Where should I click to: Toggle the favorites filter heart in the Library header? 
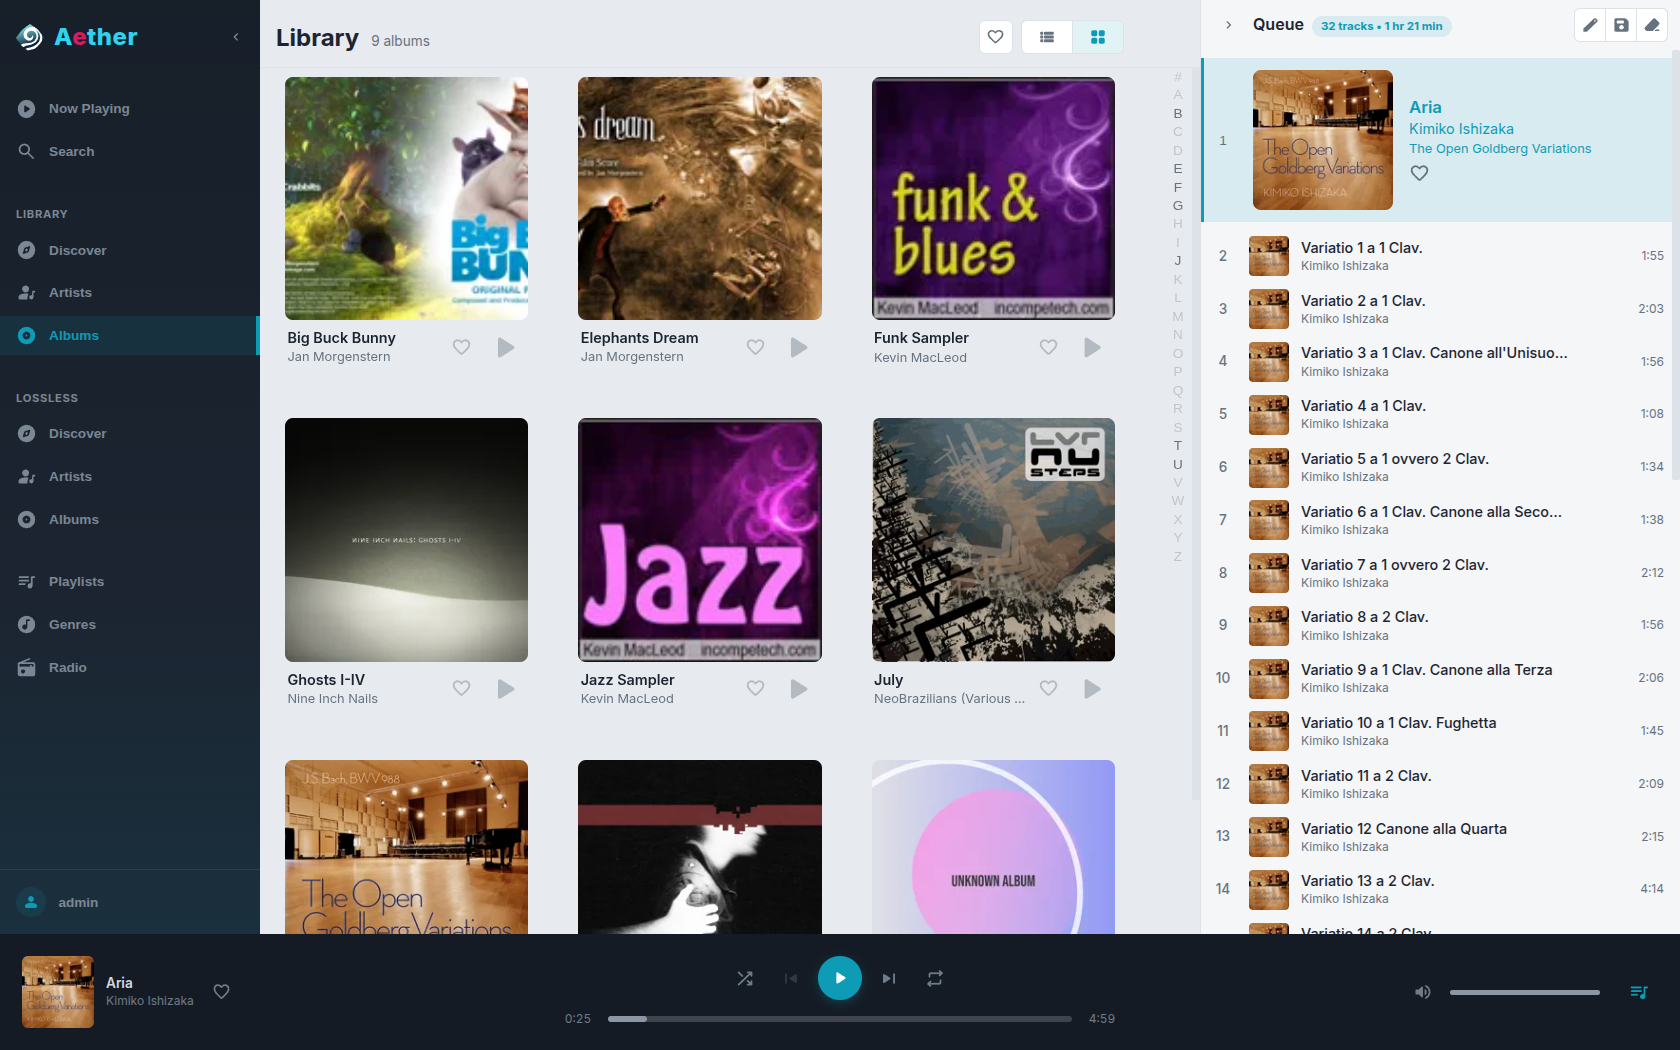[x=995, y=37]
